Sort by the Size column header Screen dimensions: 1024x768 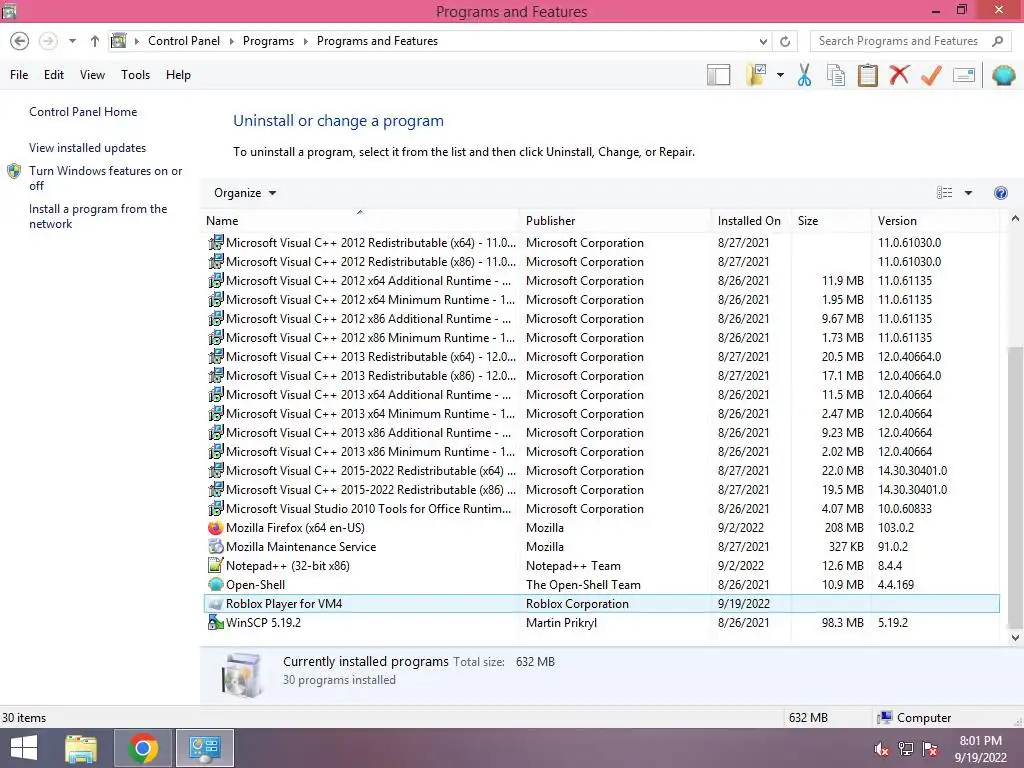[830, 221]
